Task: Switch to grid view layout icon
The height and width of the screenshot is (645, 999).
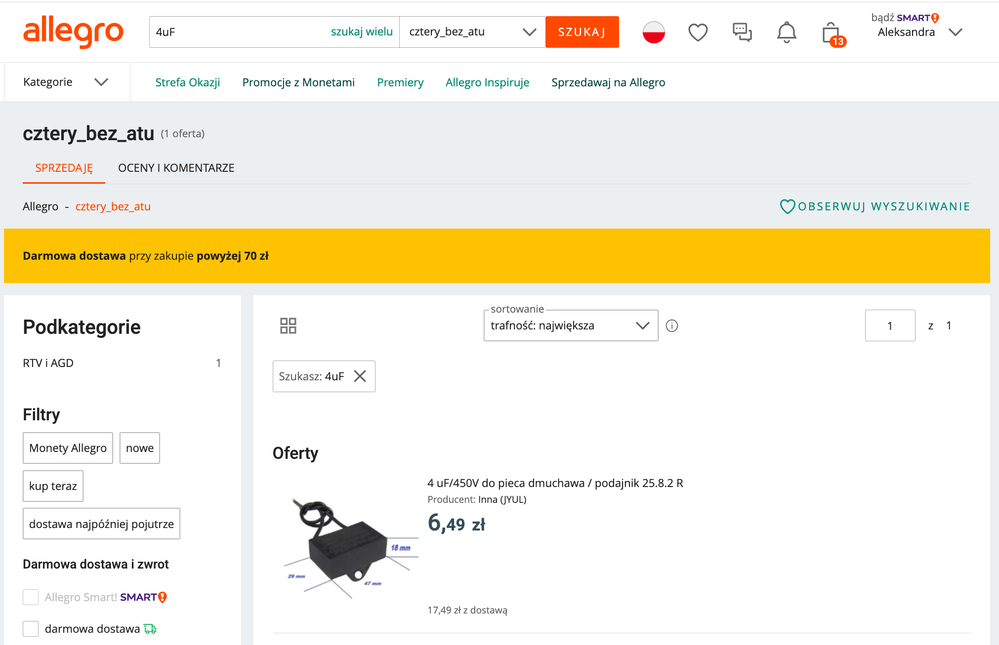Action: pos(288,326)
